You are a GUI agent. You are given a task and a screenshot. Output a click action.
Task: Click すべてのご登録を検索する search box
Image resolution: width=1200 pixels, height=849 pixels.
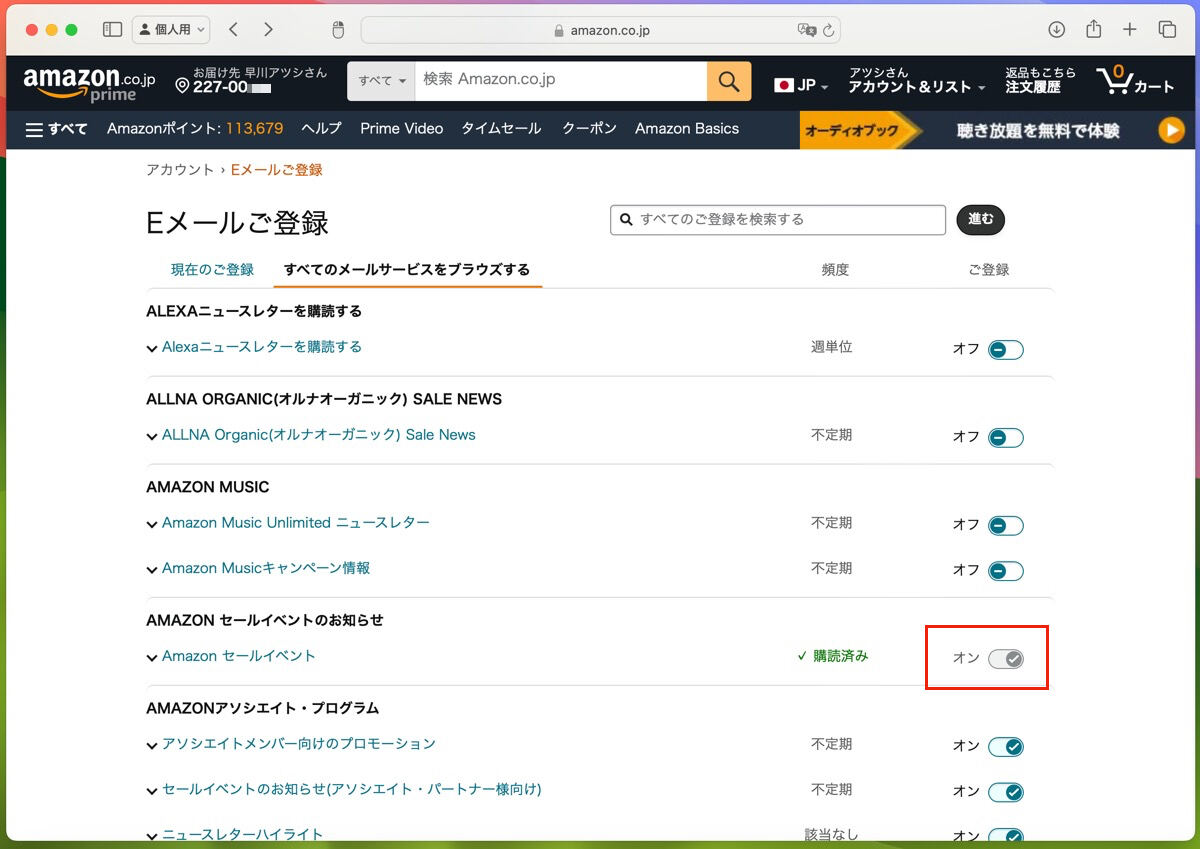click(778, 220)
